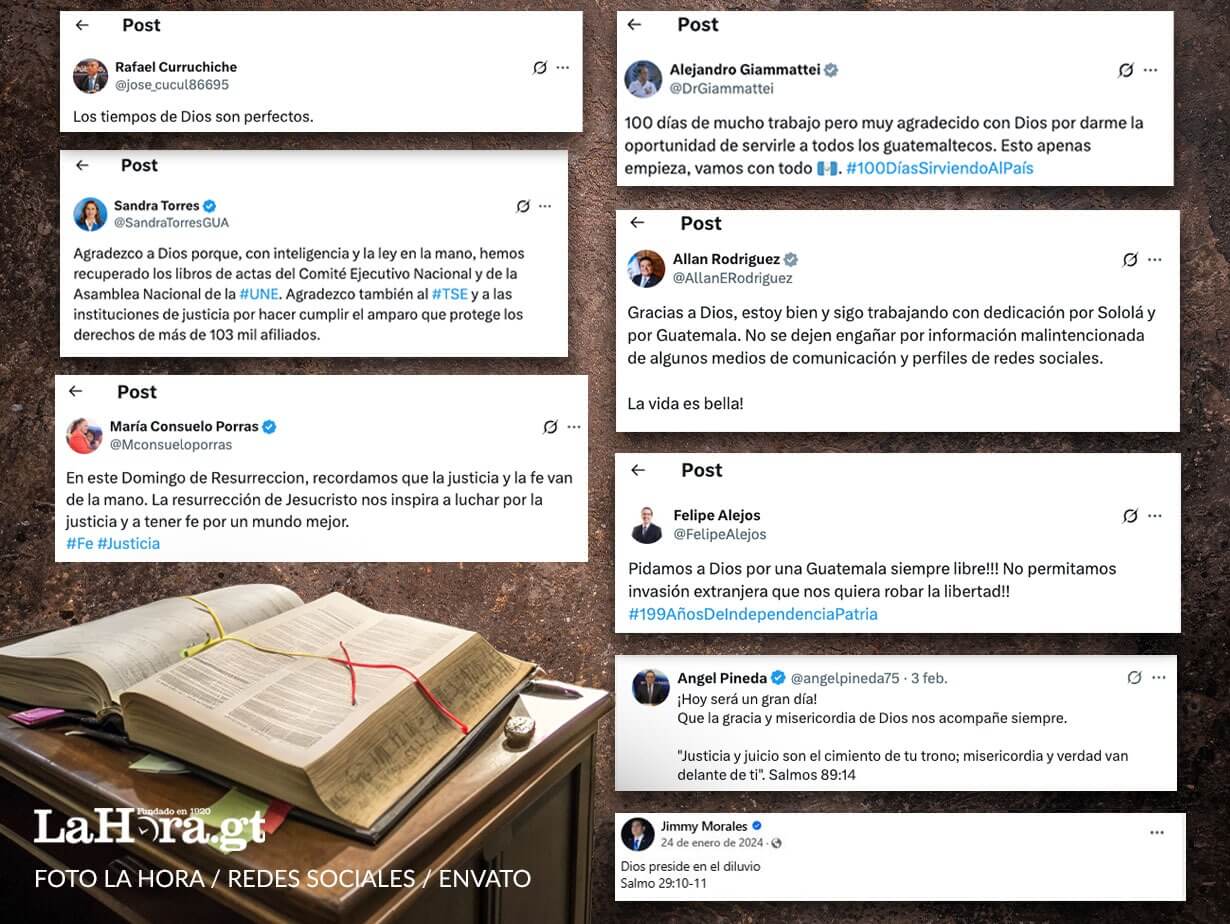Viewport: 1230px width, 924px height.
Task: Click back arrow above Felipe Alejos post
Action: pyautogui.click(x=638, y=470)
